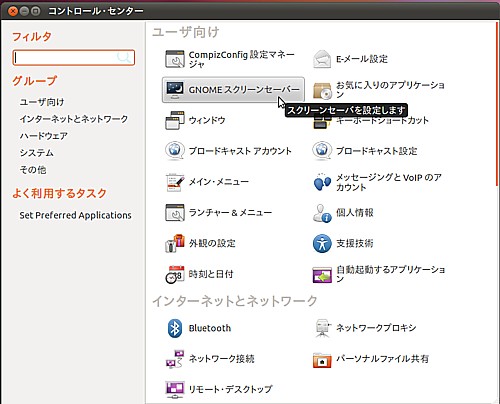Image resolution: width=500 pixels, height=404 pixels.
Task: Click the 個人情報 label text
Action: click(355, 213)
